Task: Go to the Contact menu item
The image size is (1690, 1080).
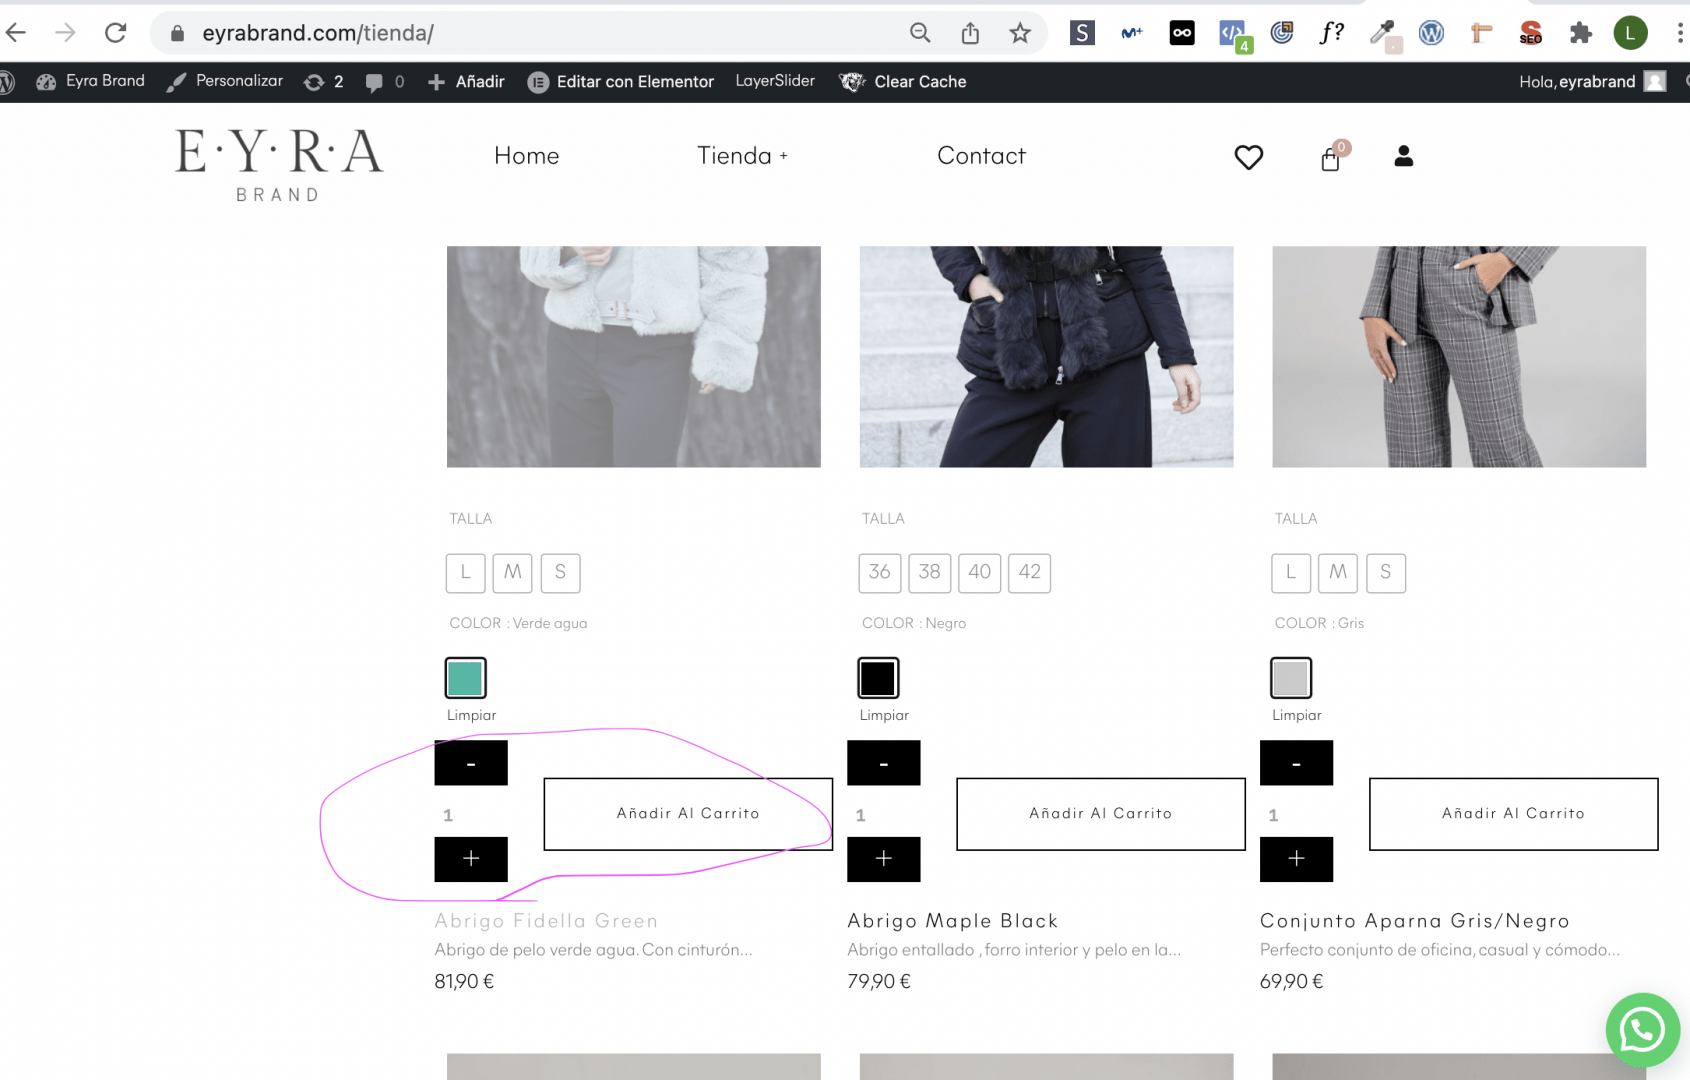Action: click(982, 156)
